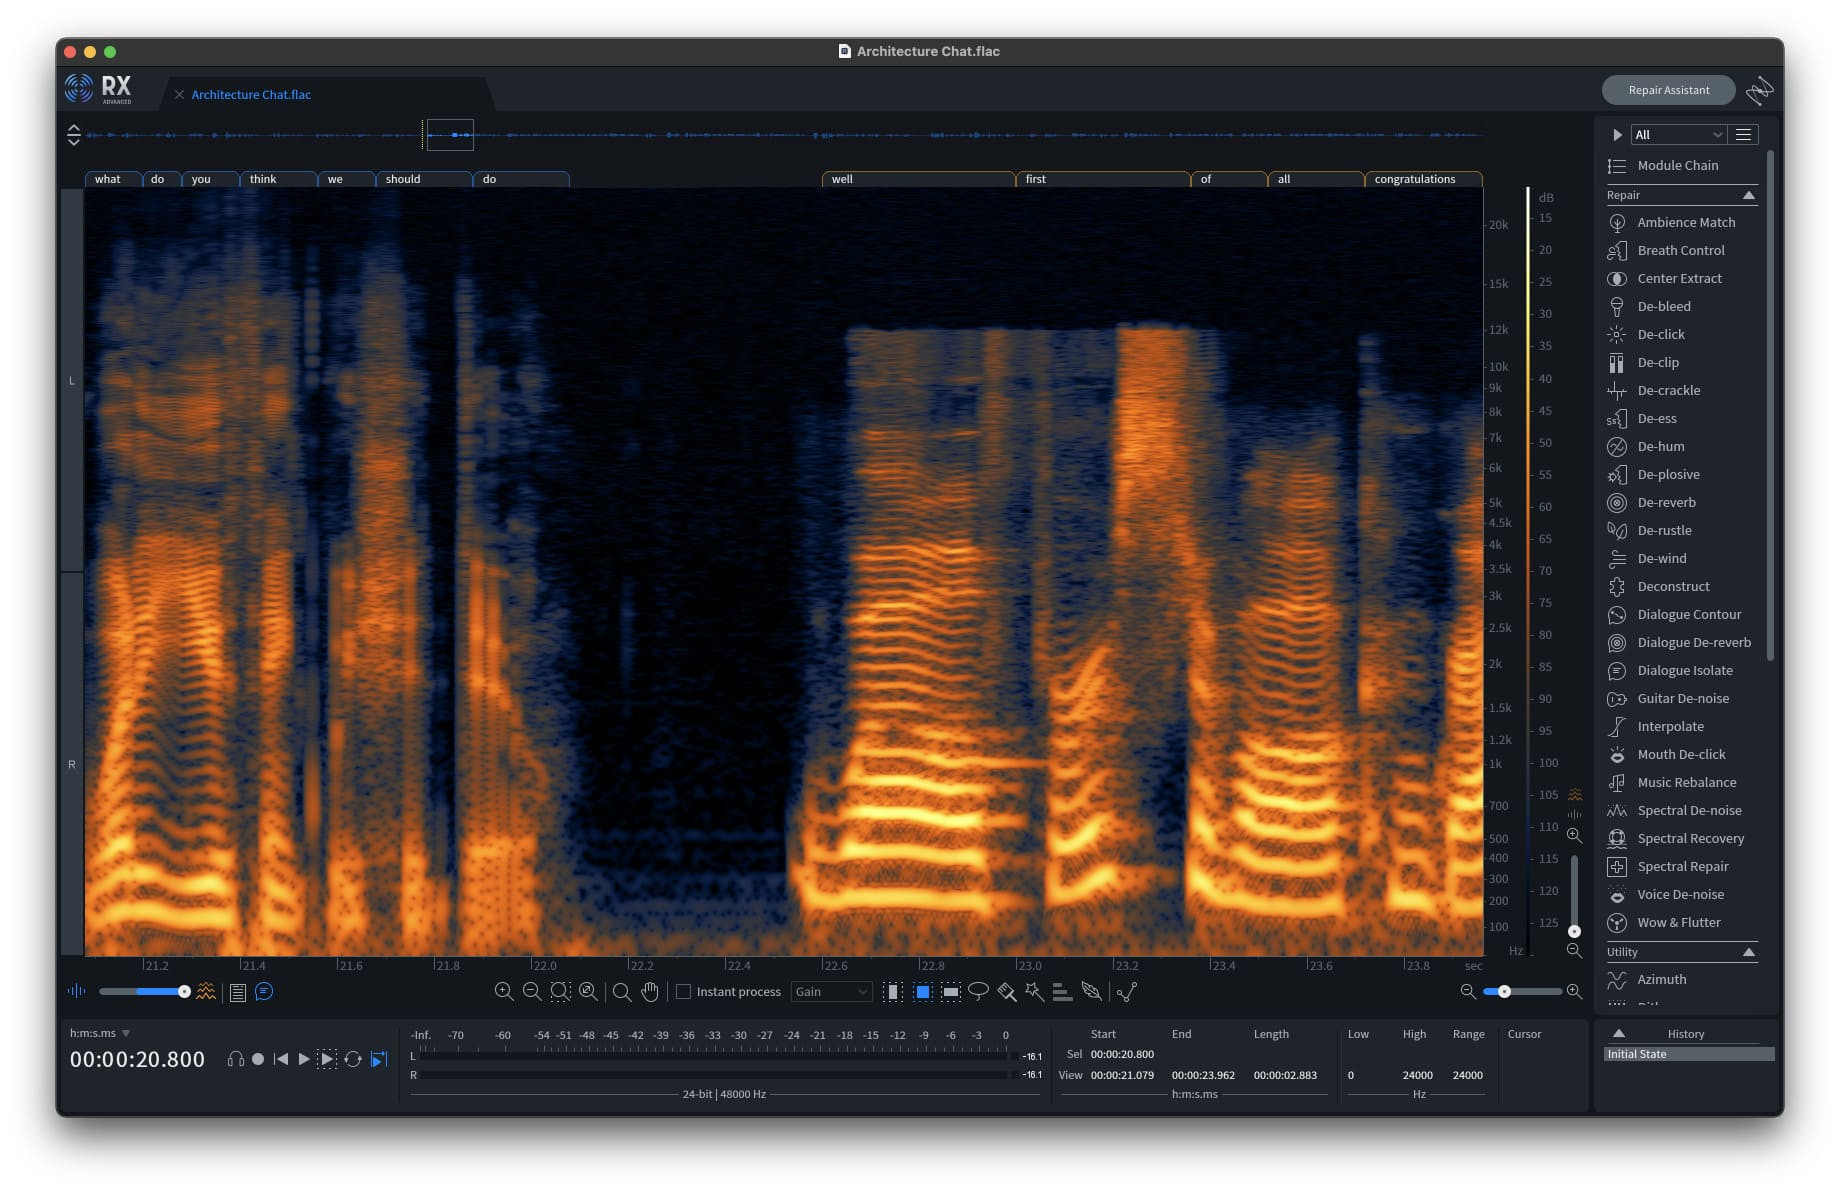1840x1191 pixels.
Task: Choose the Brush selection tool
Action: point(1007,991)
